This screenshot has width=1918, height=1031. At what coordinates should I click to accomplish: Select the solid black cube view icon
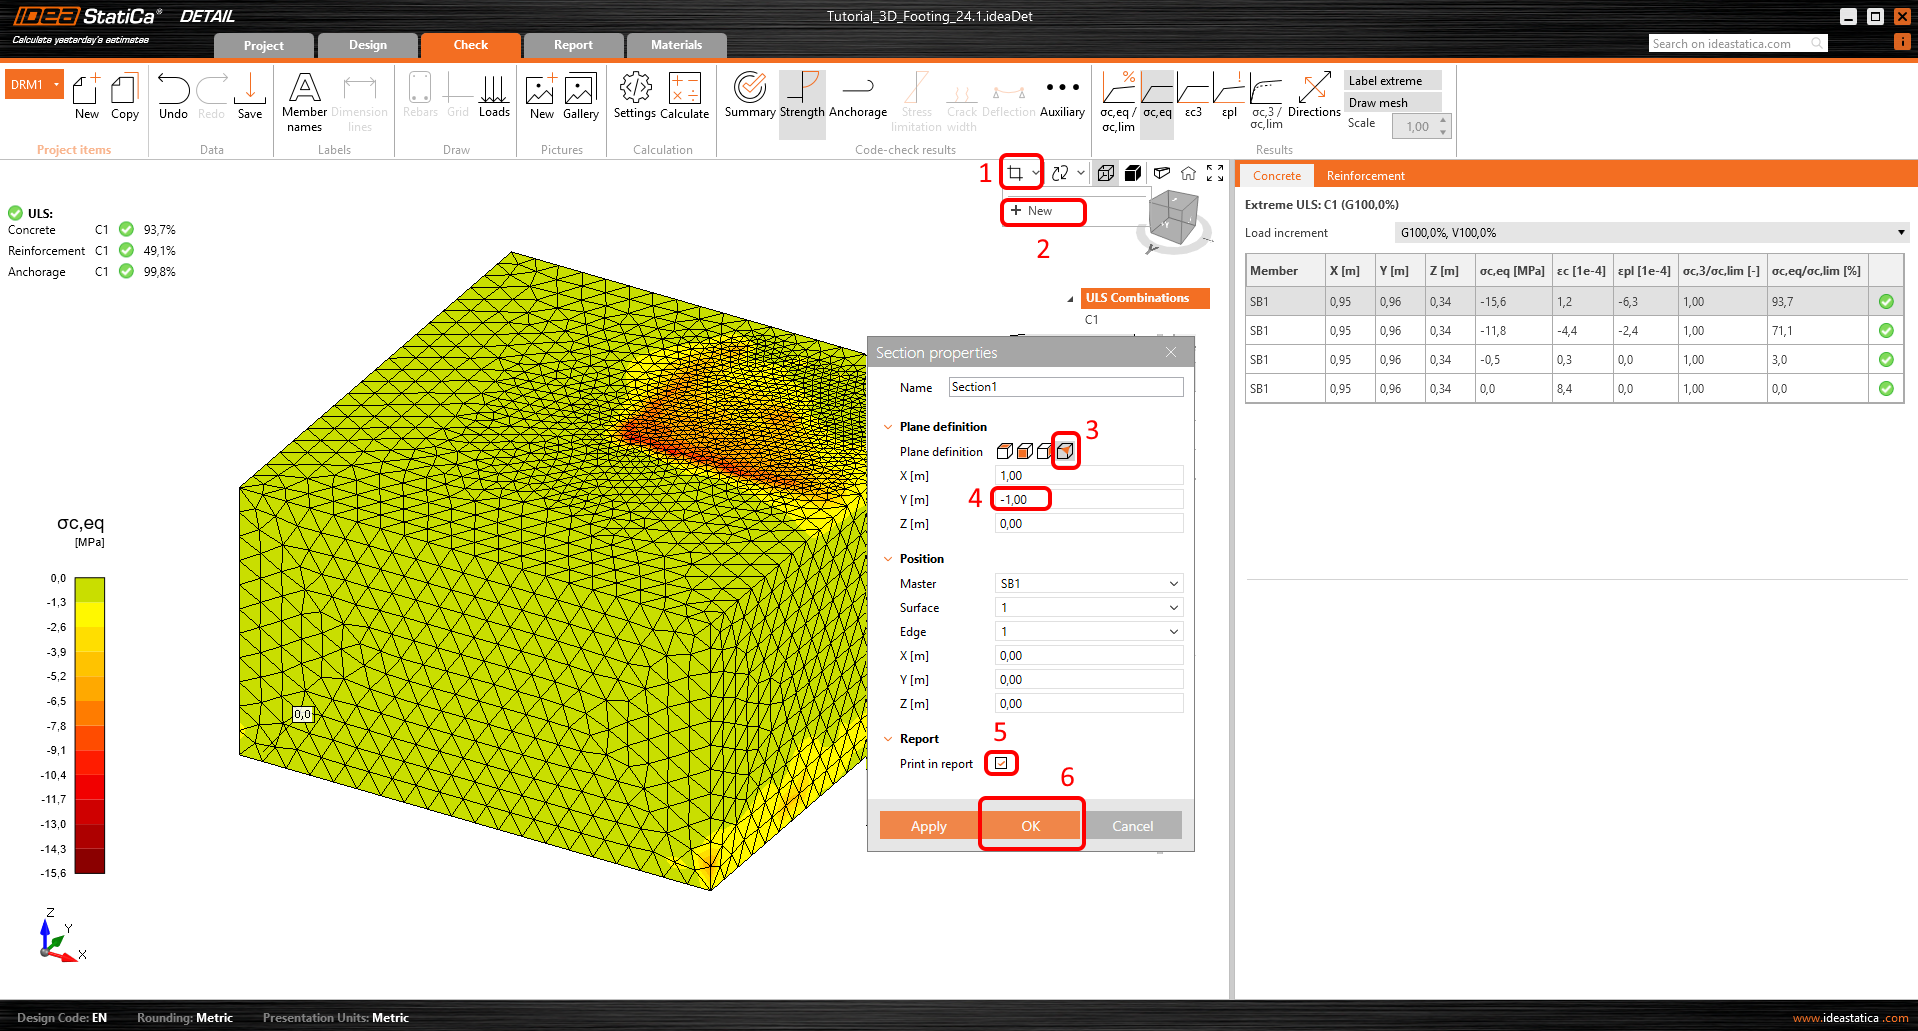(1133, 173)
